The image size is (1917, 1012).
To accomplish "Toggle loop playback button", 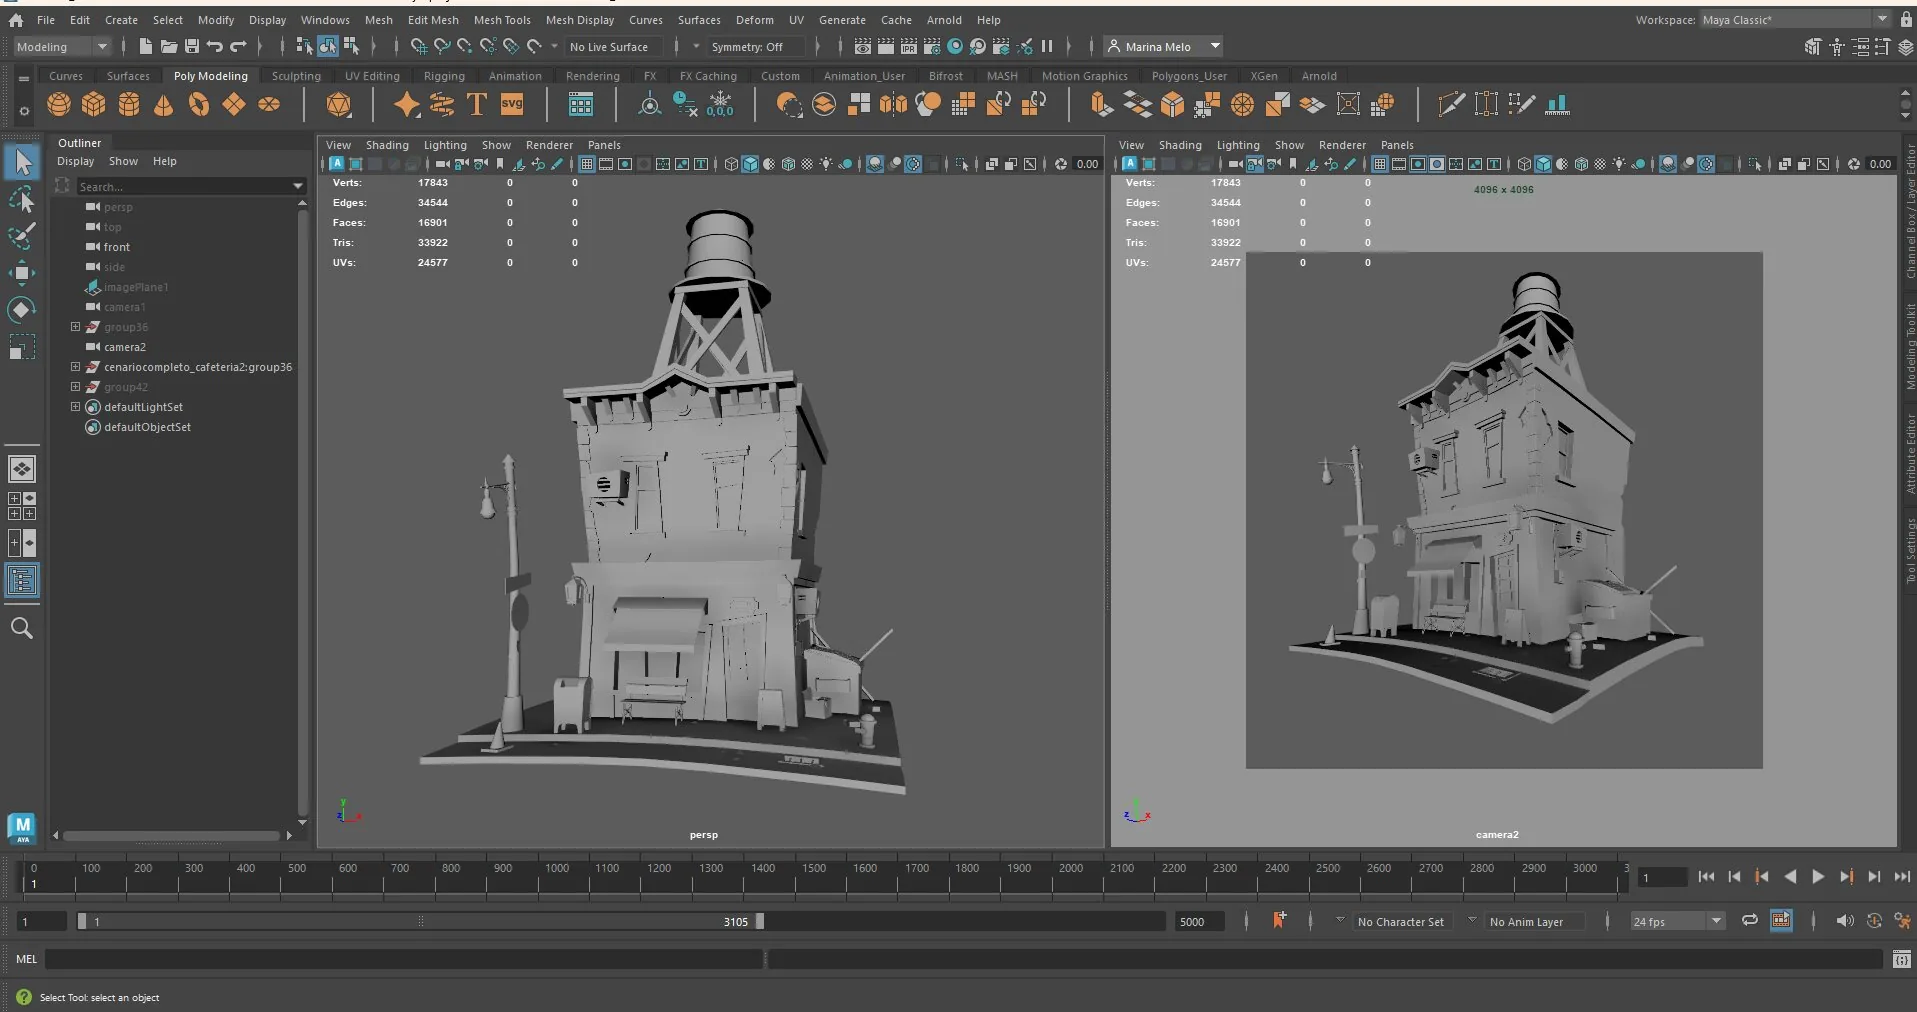I will coord(1749,921).
